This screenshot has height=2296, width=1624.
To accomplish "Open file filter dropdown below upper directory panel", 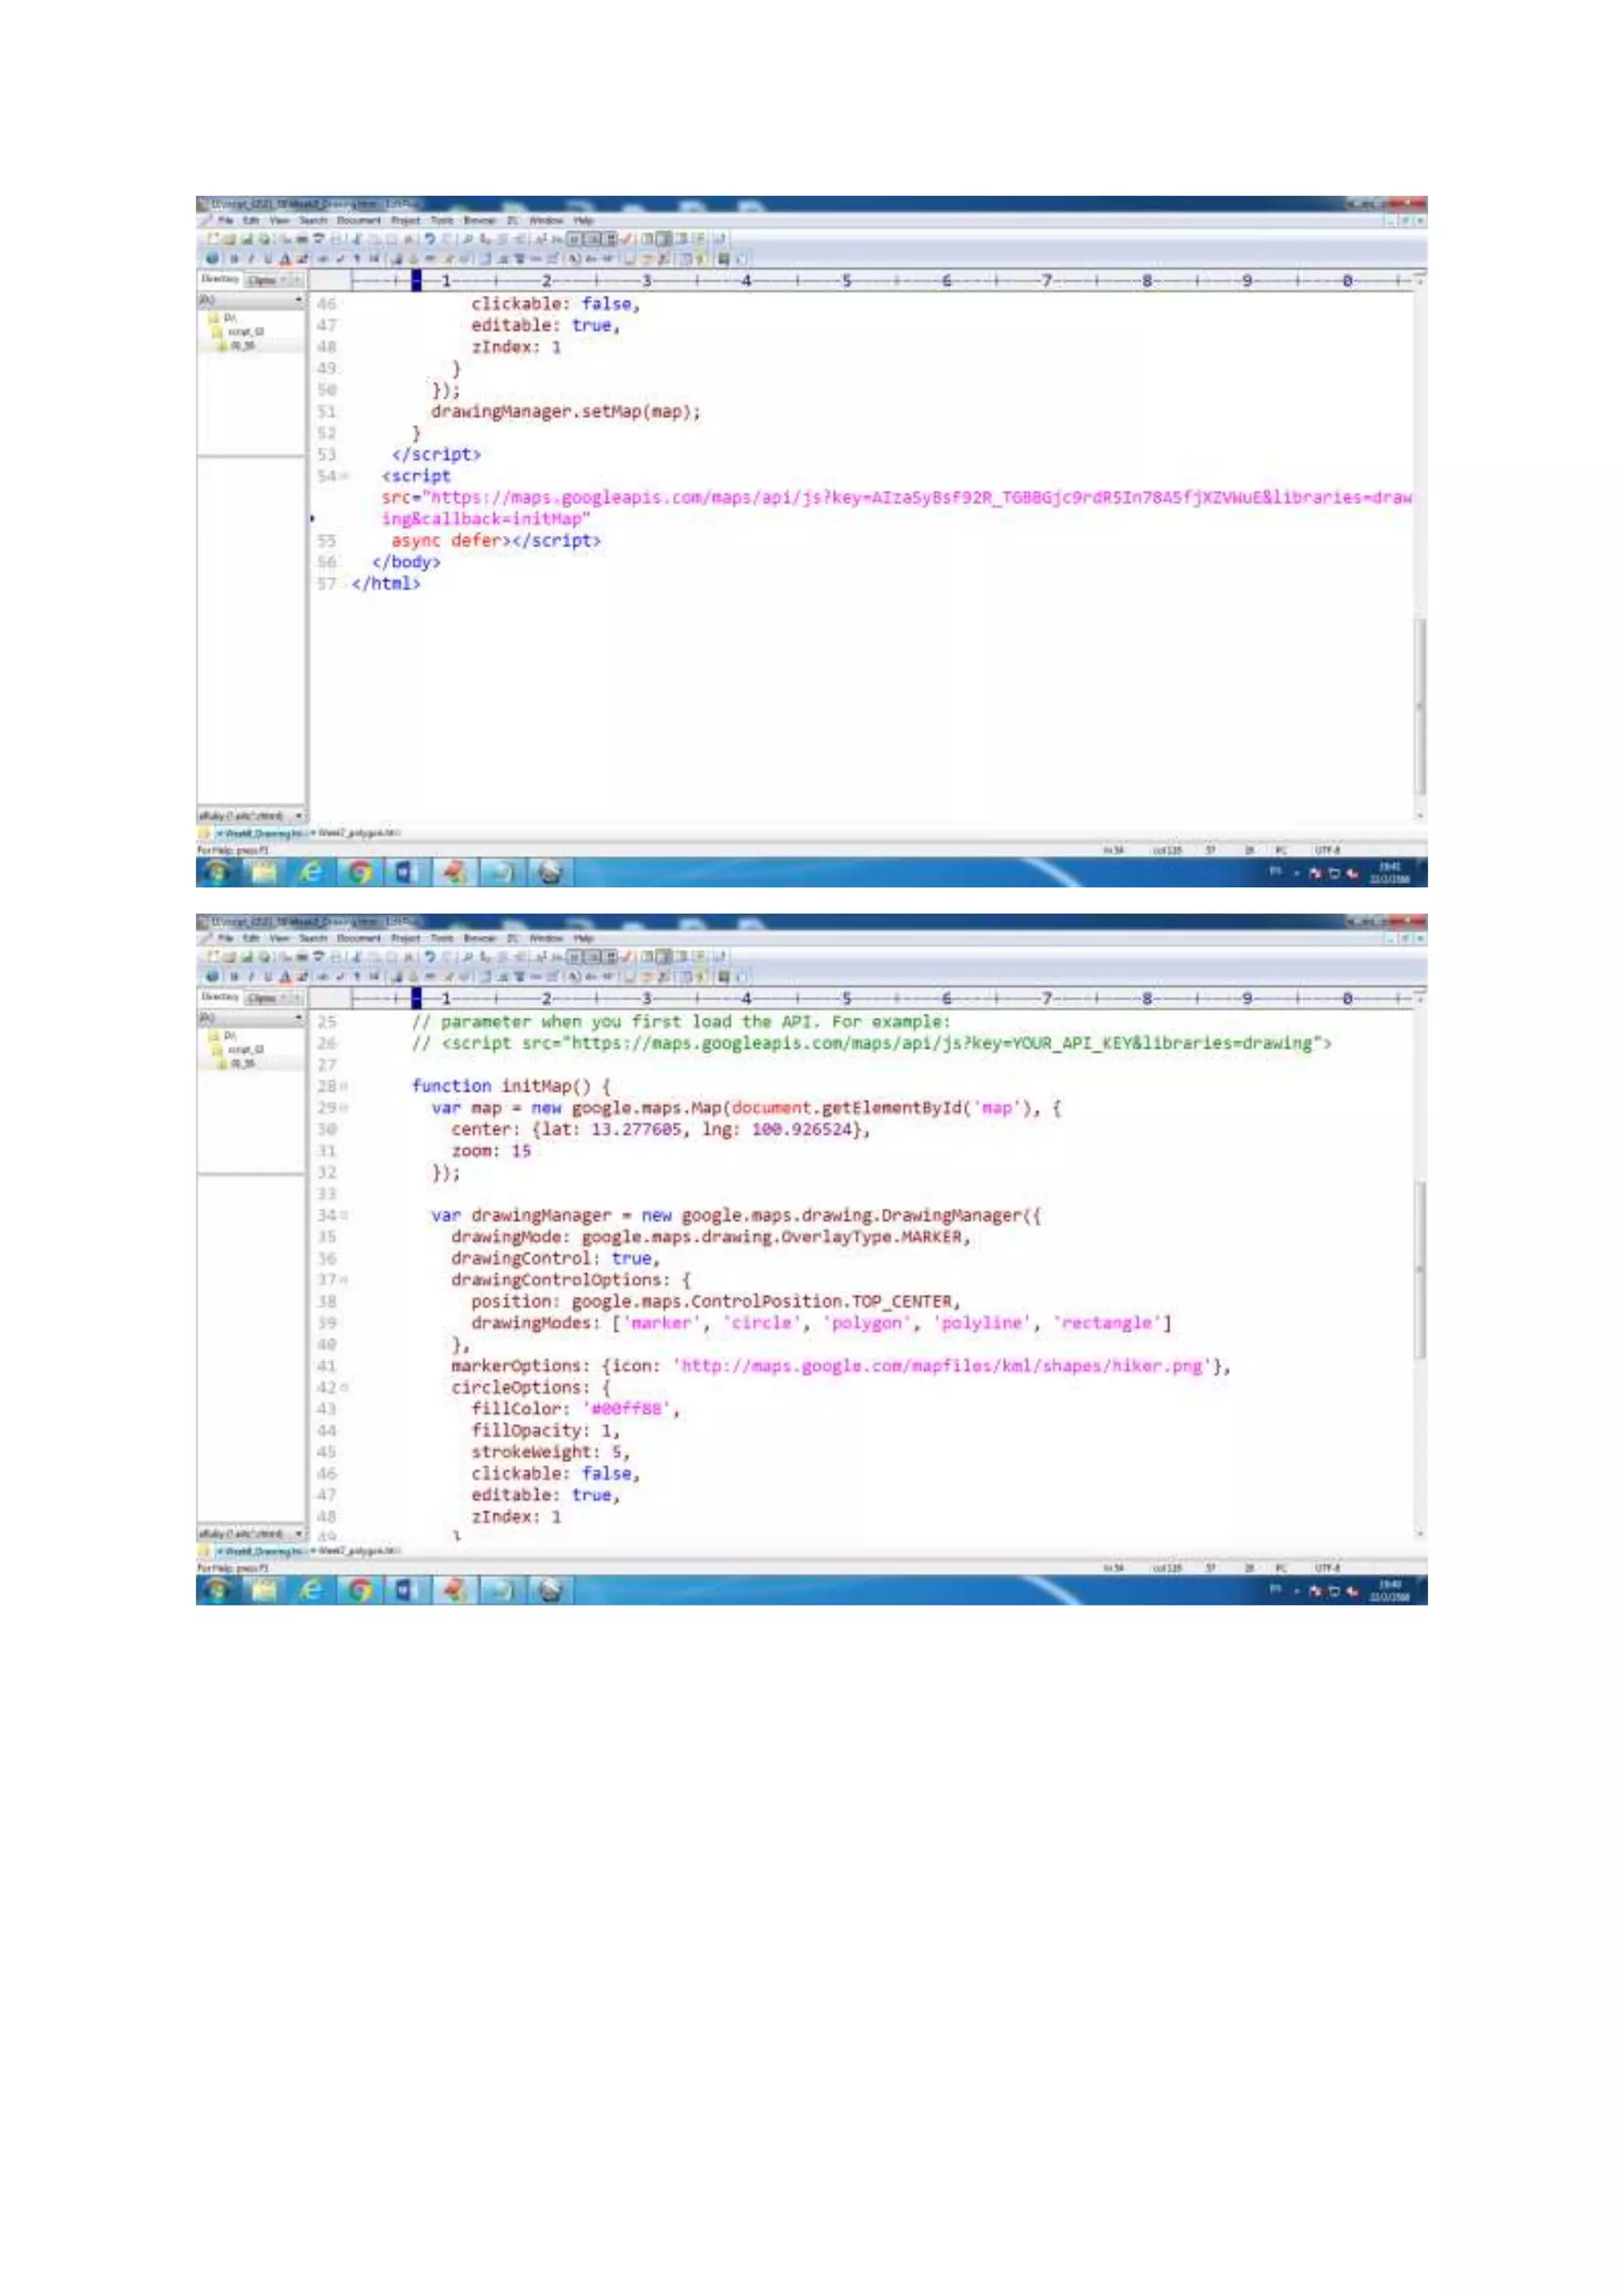I will (298, 816).
